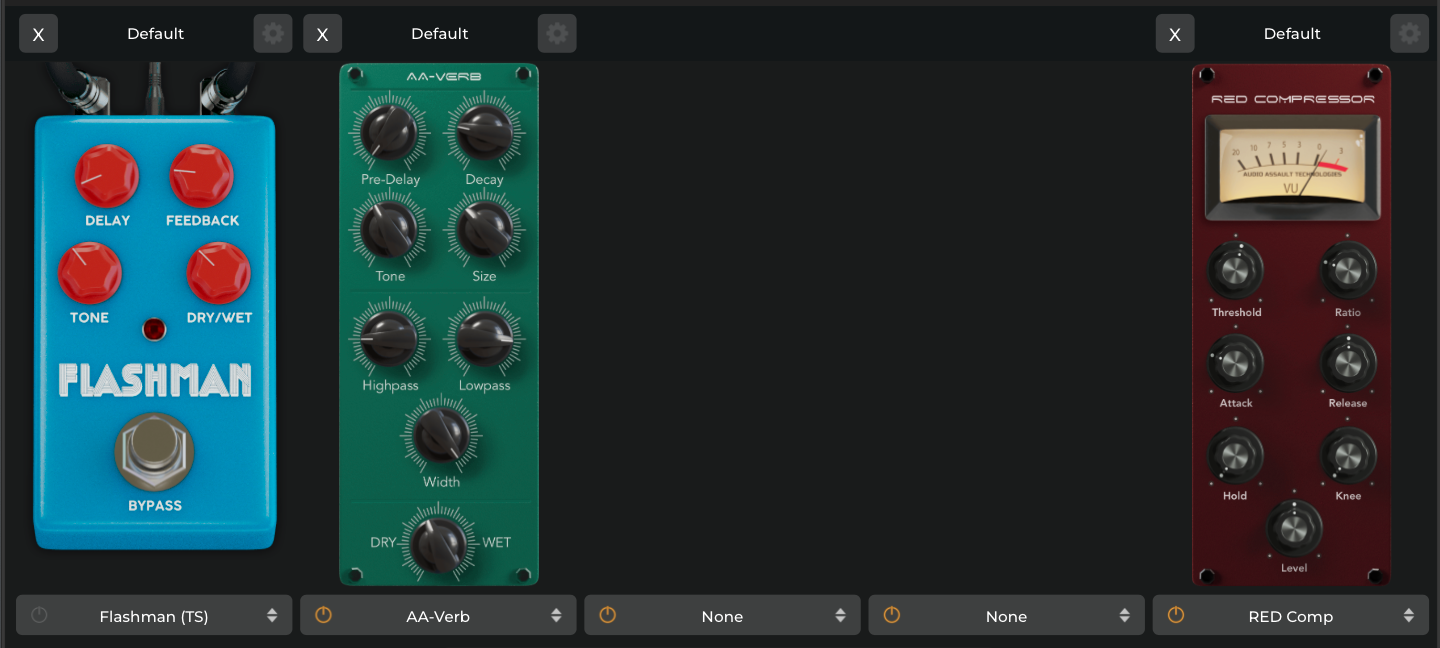Remove AA-Verb module with X button
Image resolution: width=1440 pixels, height=648 pixels.
click(x=322, y=34)
